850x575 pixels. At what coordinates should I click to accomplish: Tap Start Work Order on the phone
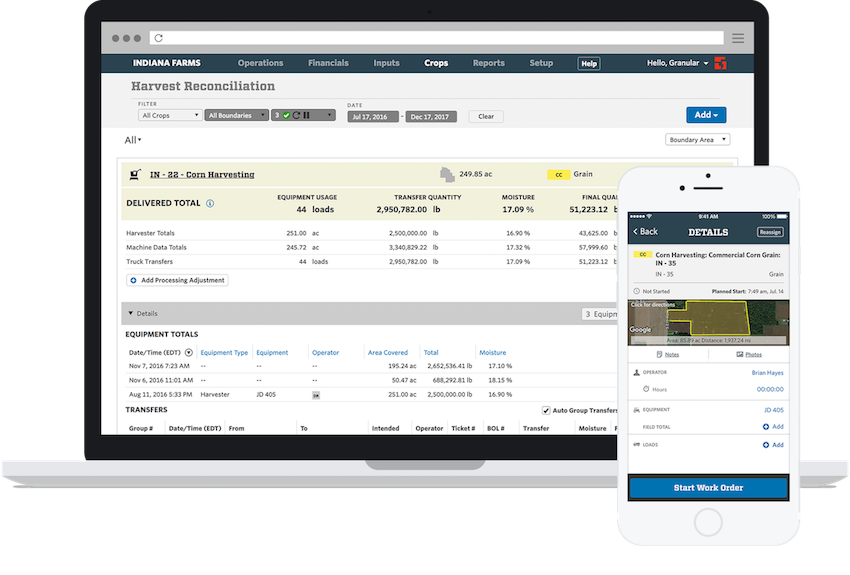(x=708, y=488)
